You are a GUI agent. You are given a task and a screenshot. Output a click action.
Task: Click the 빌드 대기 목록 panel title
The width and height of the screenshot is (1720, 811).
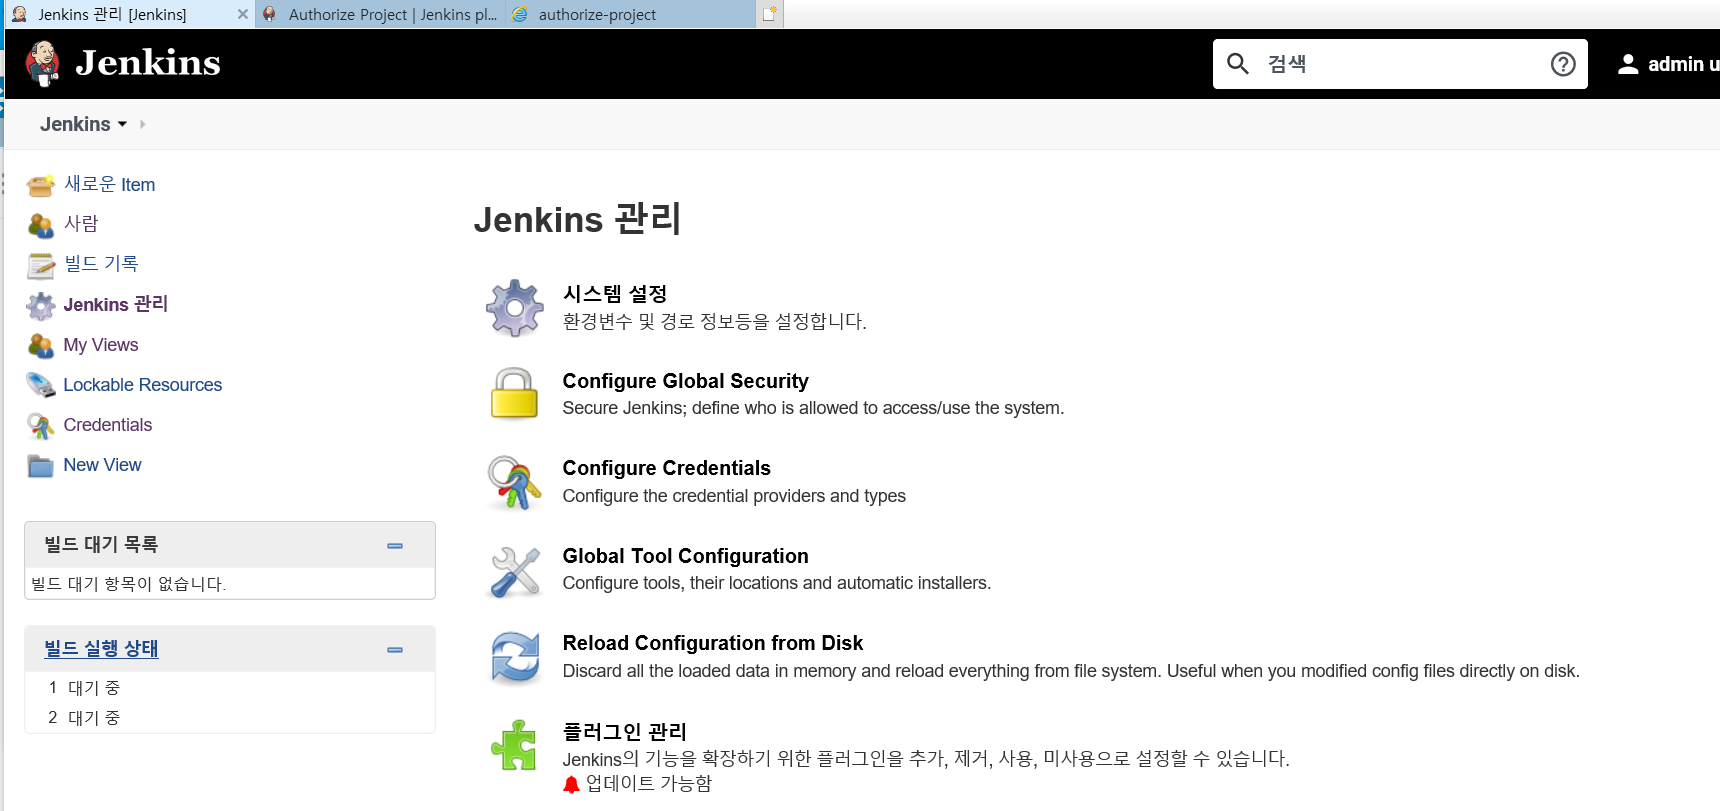click(101, 545)
